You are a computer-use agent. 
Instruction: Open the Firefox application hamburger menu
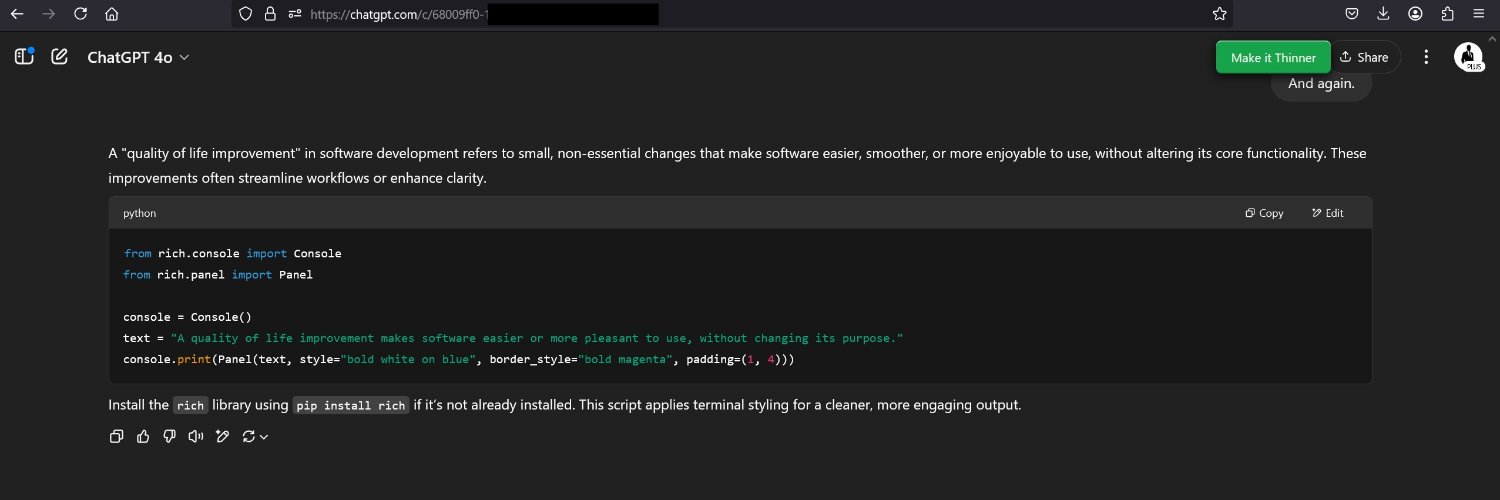1479,14
